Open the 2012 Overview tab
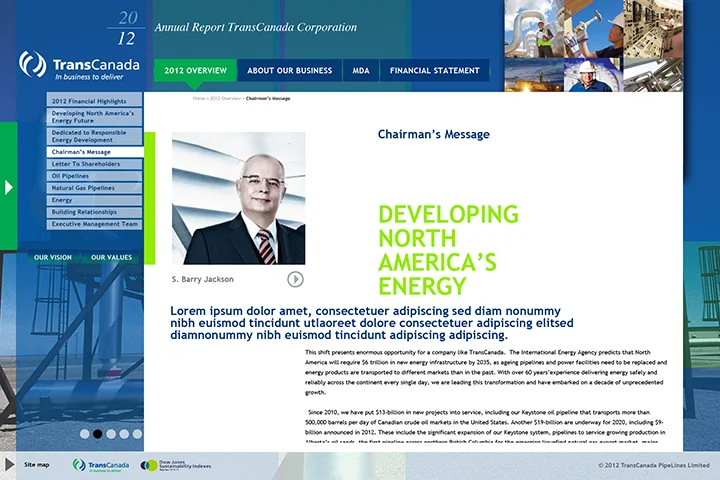The image size is (720, 480). (x=196, y=70)
